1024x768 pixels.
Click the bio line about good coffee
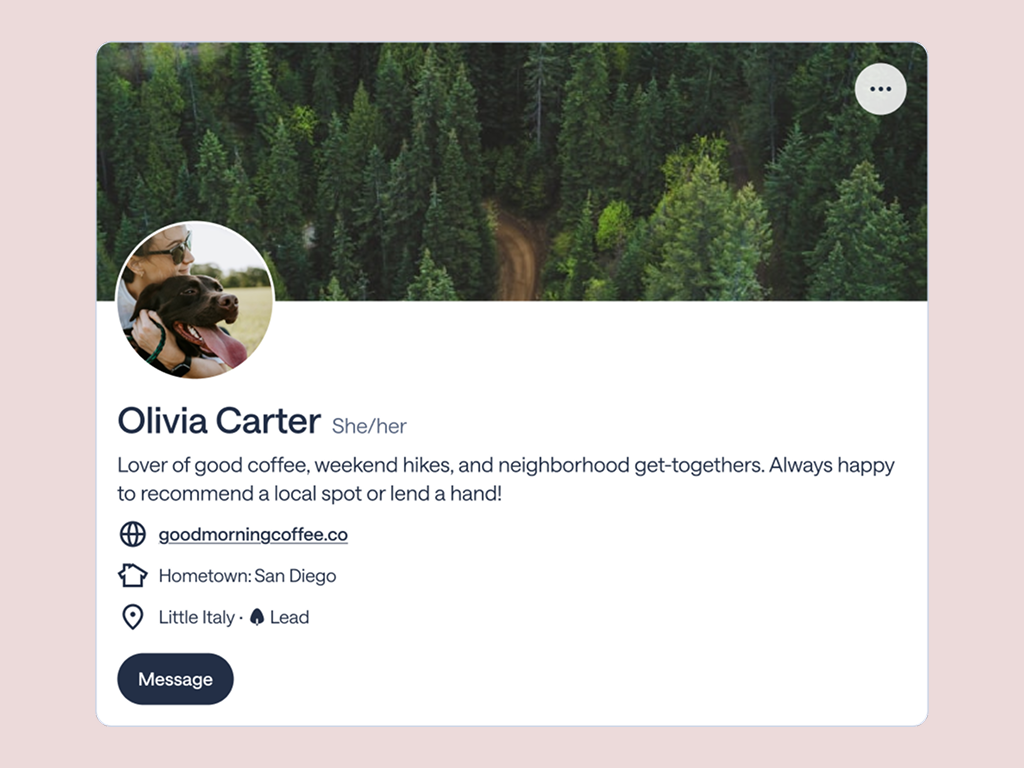pos(506,465)
